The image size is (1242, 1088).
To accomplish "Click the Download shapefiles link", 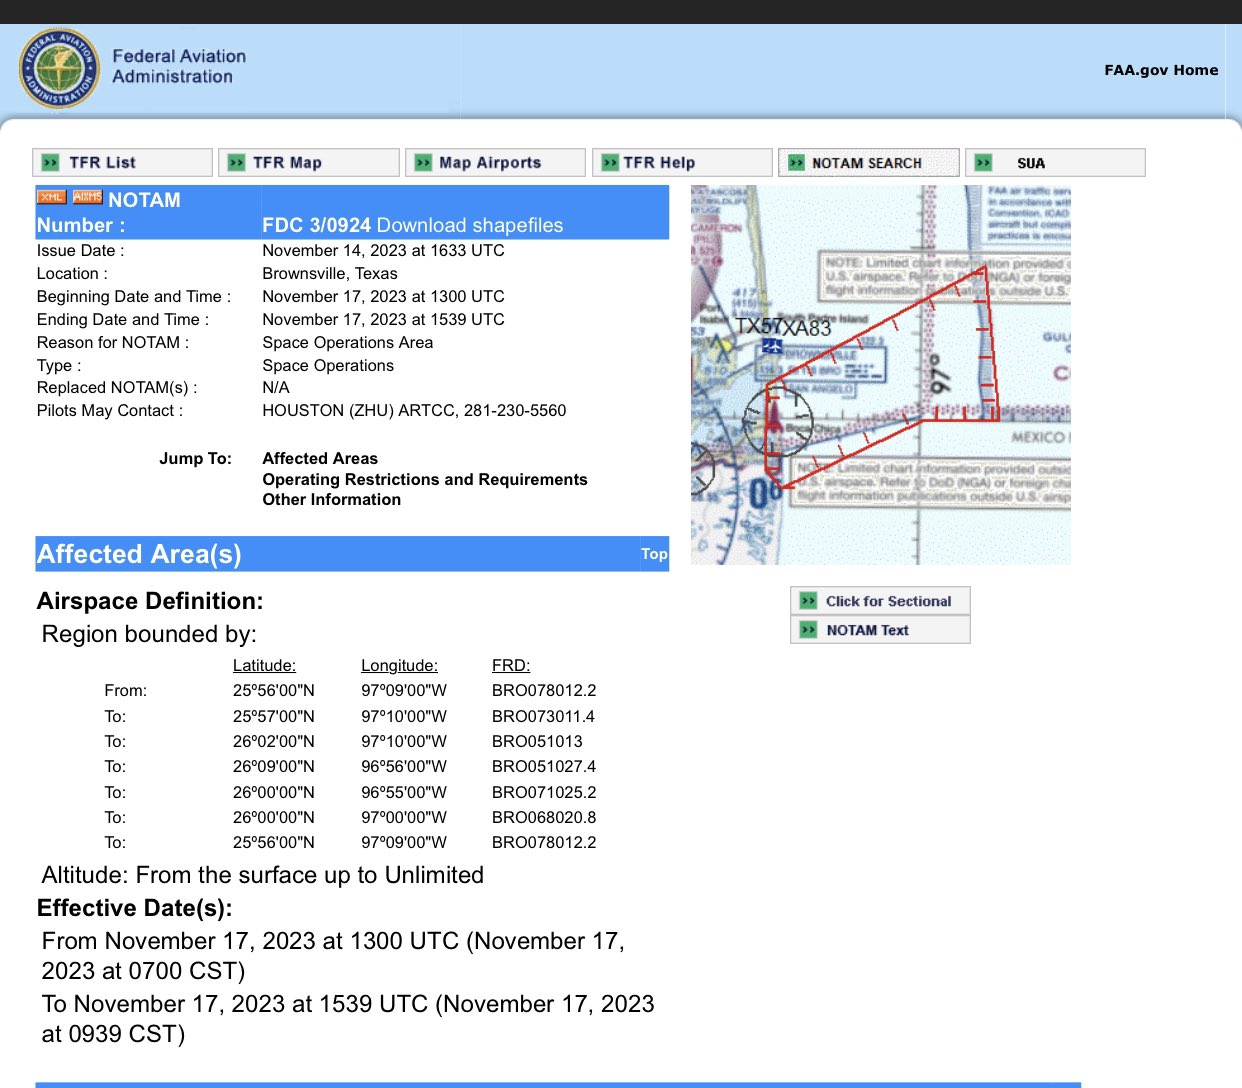I will click(470, 225).
